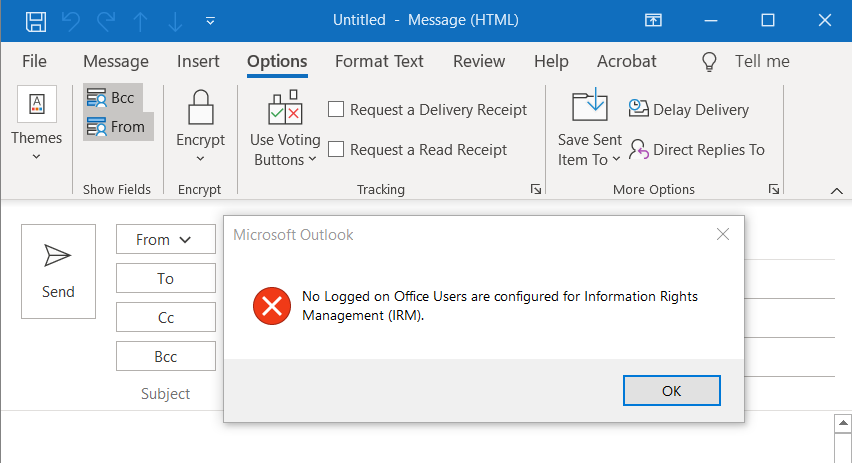Open the File tab
The height and width of the screenshot is (463, 852).
click(x=34, y=61)
